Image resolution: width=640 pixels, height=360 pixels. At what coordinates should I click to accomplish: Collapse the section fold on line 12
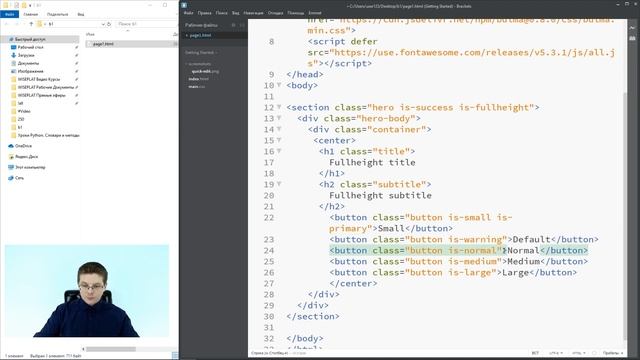click(279, 107)
